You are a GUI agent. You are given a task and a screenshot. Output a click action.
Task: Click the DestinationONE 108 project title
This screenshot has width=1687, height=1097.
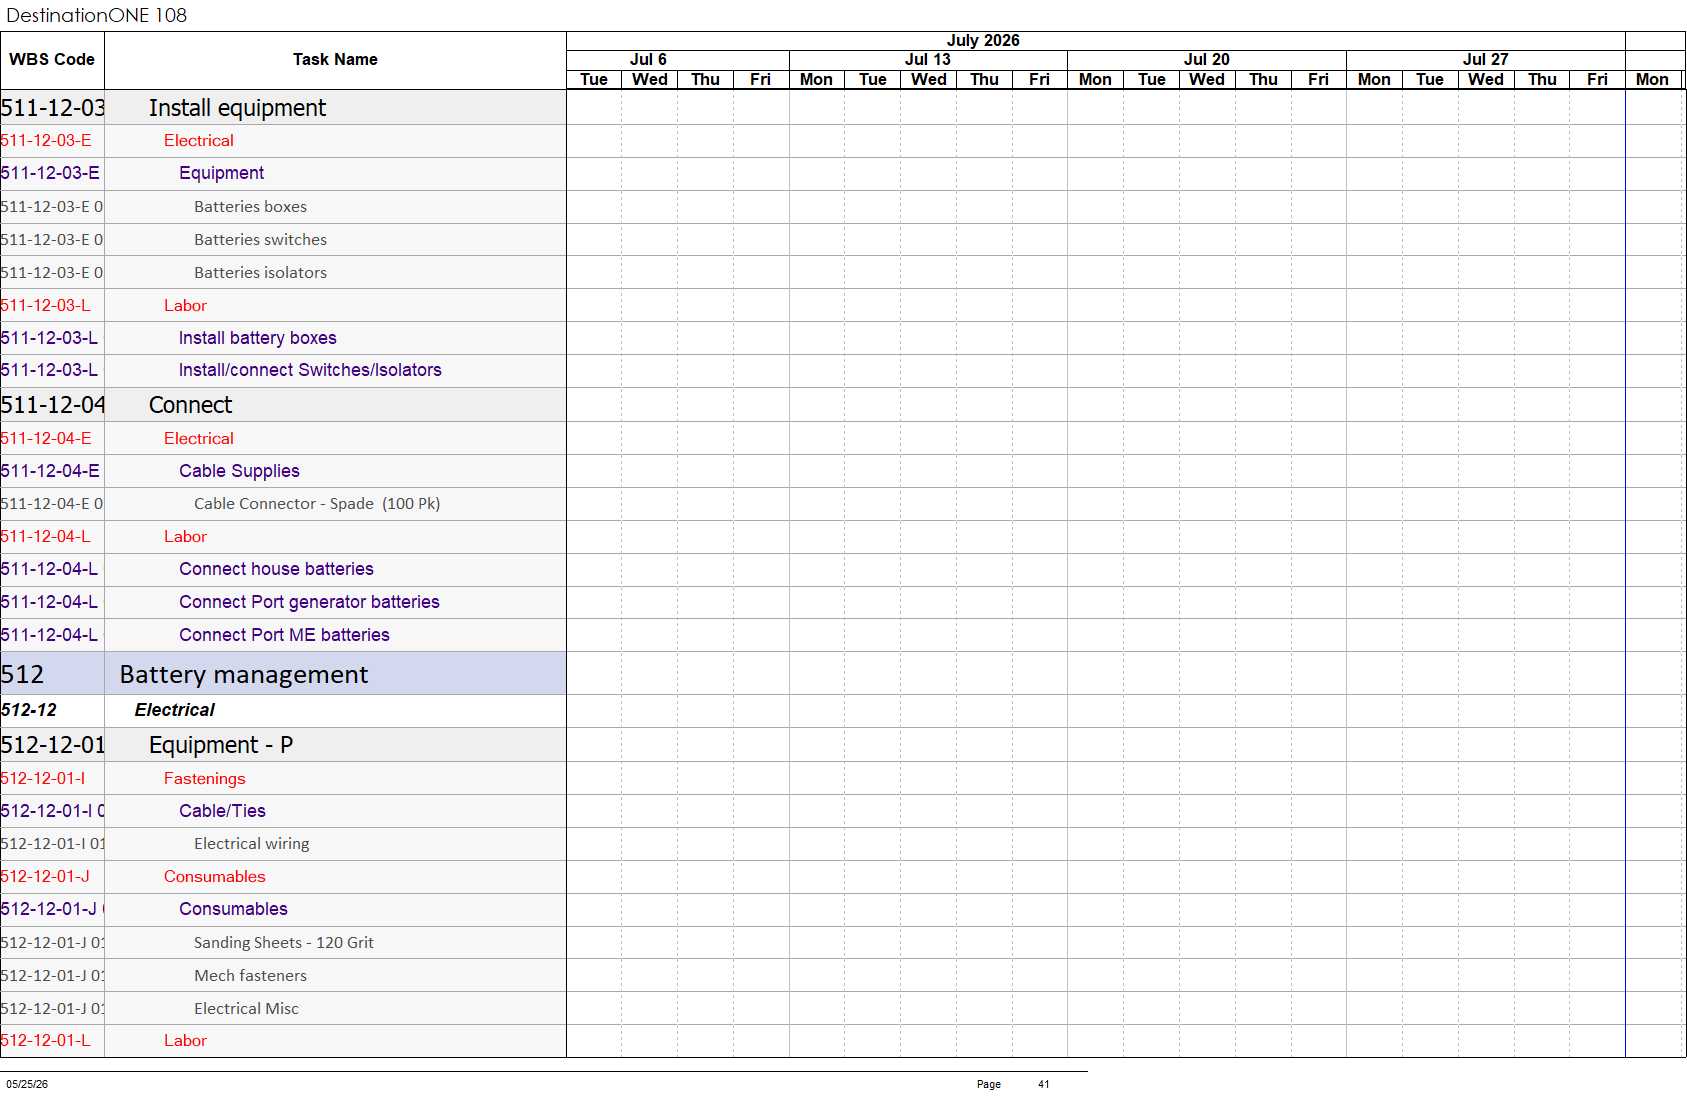(x=97, y=15)
